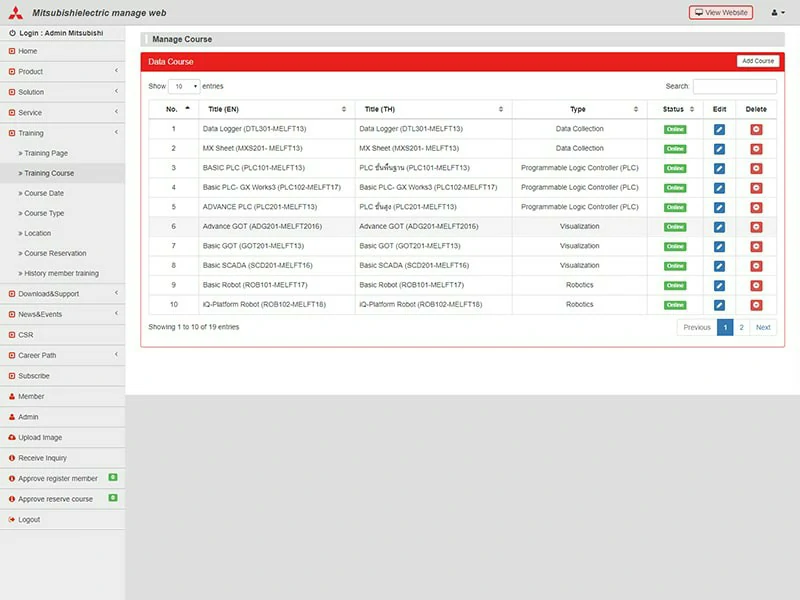Viewport: 800px width, 600px height.
Task: Log out using the Logout link
Action: pos(62,519)
